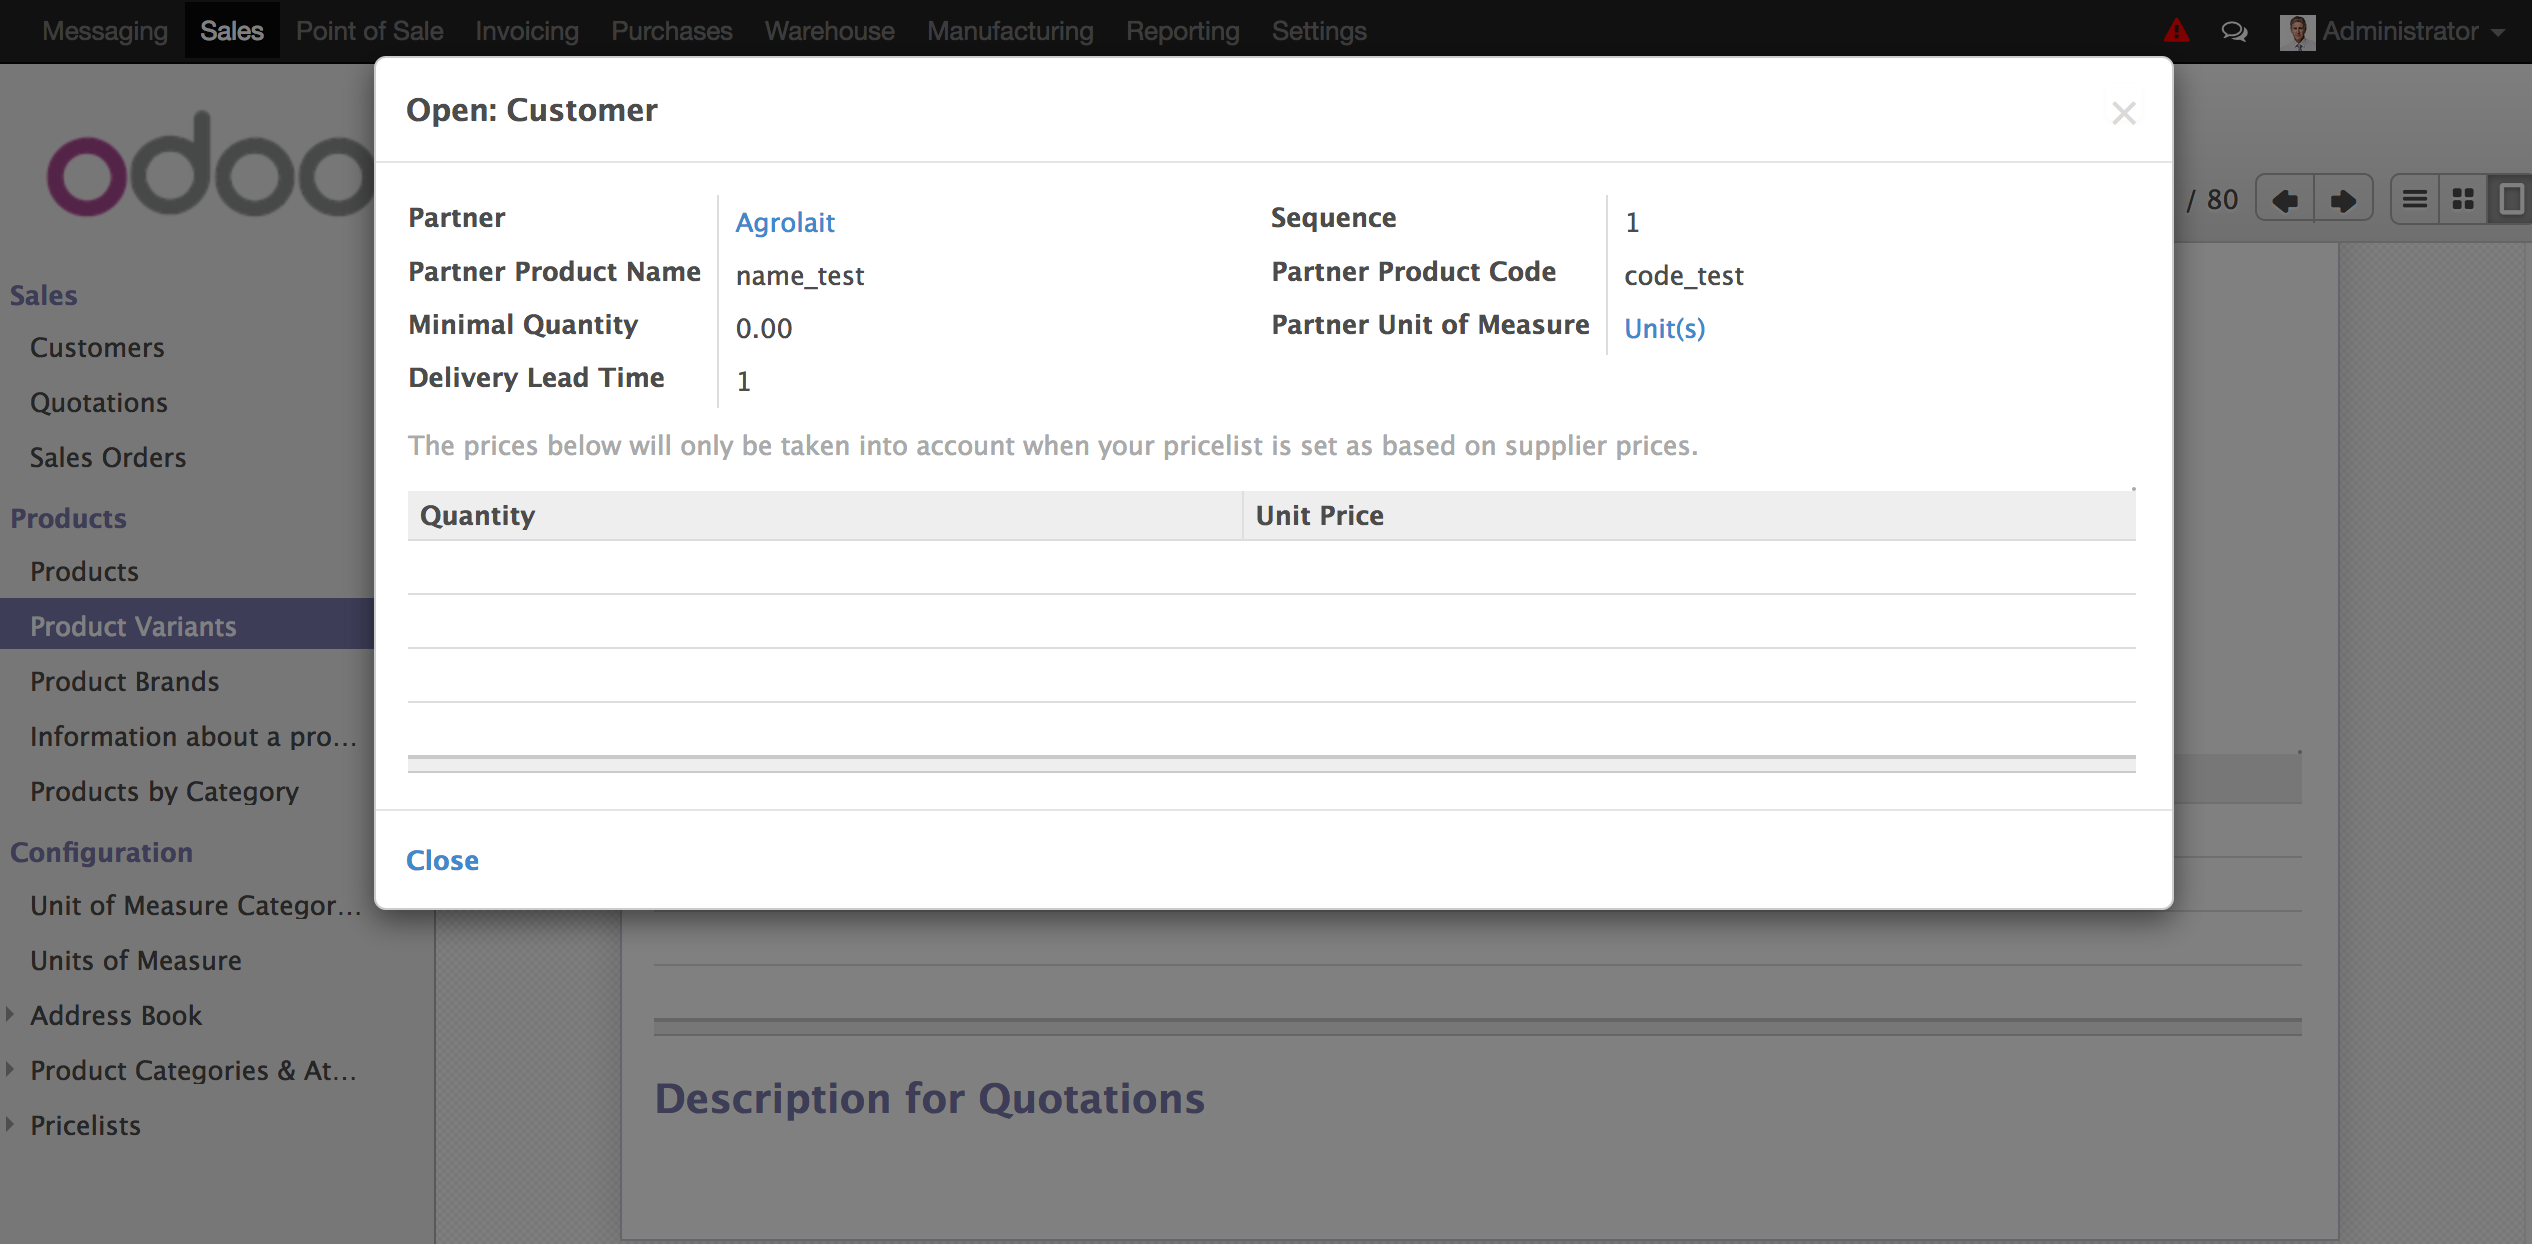The width and height of the screenshot is (2532, 1244).
Task: Click the Administrator avatar picture
Action: [2297, 31]
